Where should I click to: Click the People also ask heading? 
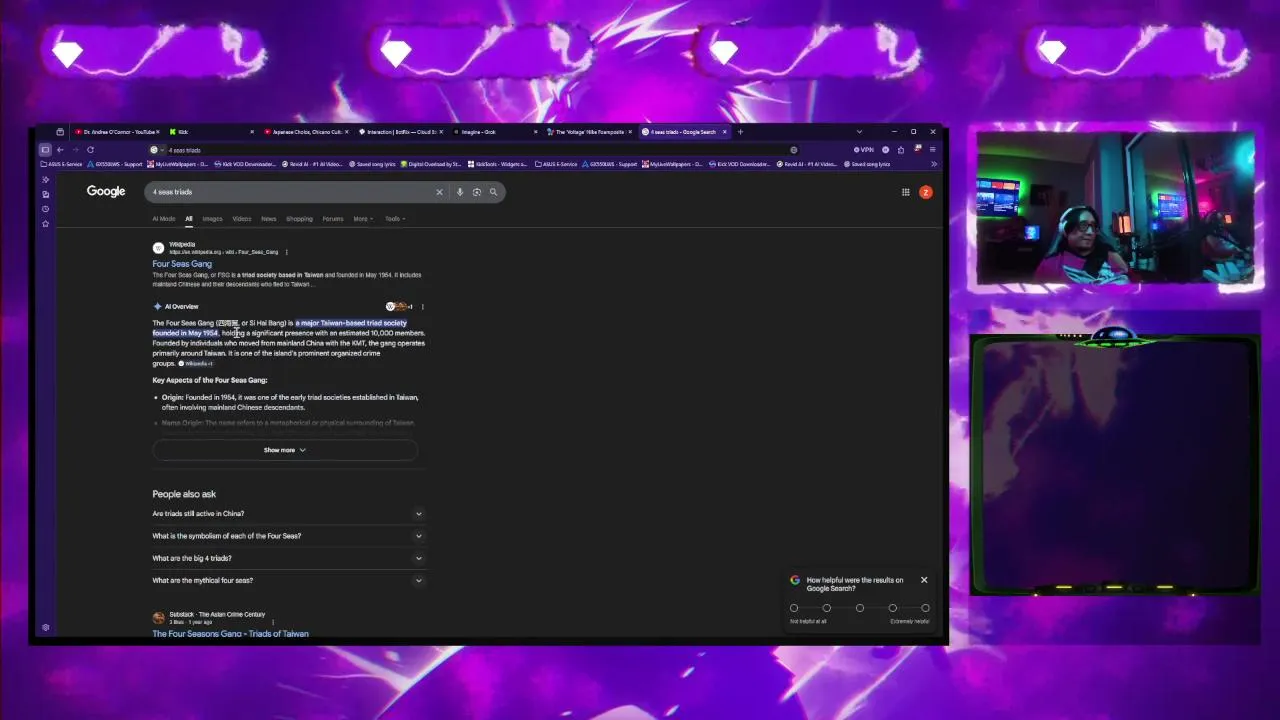pos(184,494)
